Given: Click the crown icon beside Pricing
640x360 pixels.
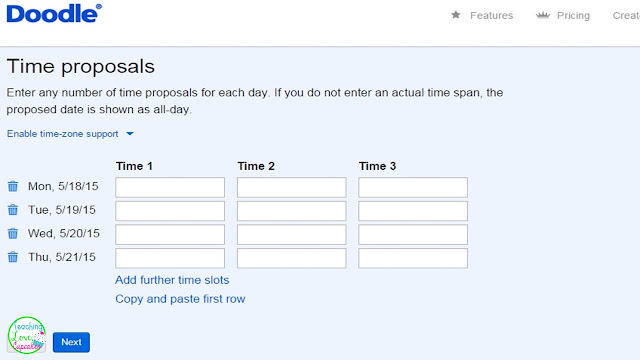Looking at the screenshot, I should click(542, 15).
